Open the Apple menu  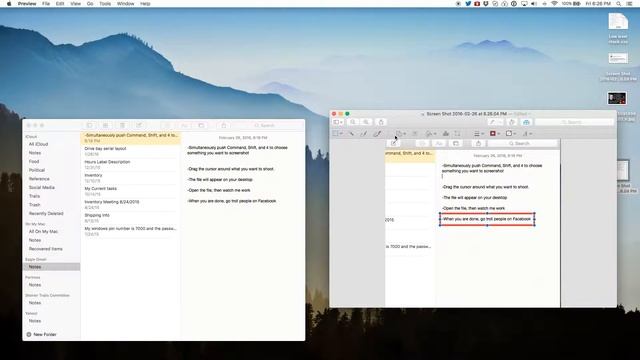[9, 4]
